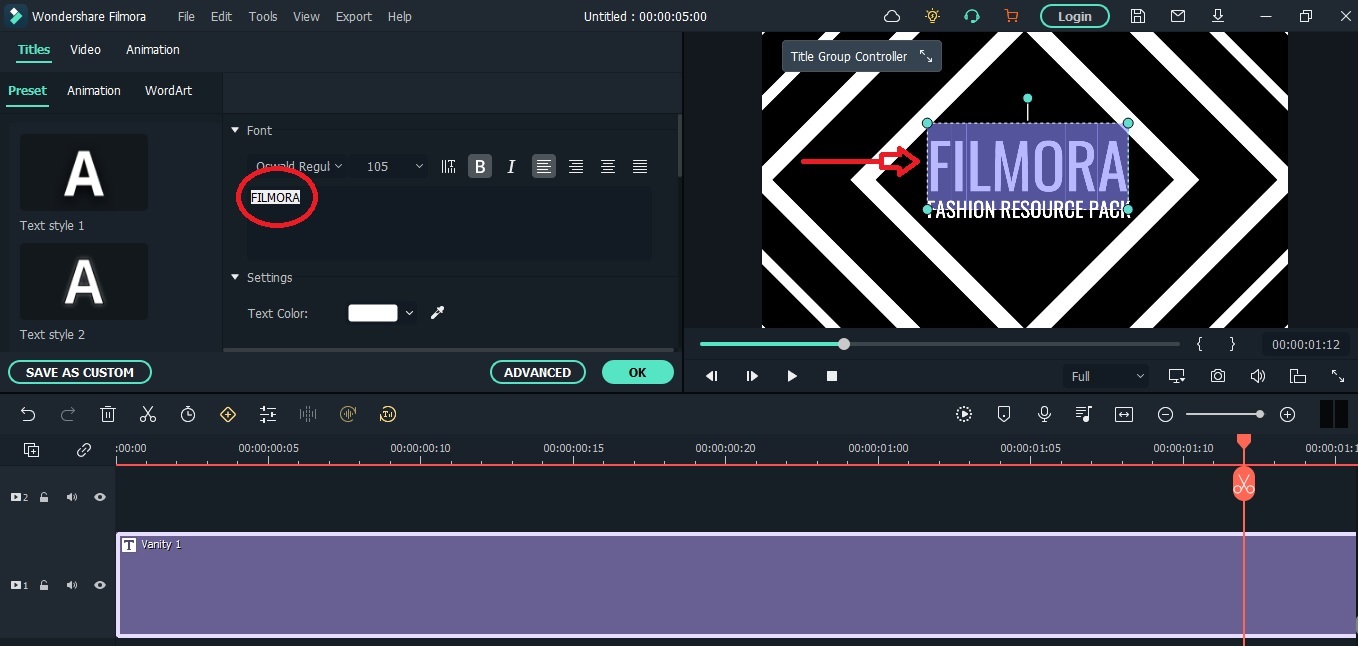Viewport: 1358px width, 646px height.
Task: Switch to the top Animation tab
Action: pyautogui.click(x=153, y=50)
